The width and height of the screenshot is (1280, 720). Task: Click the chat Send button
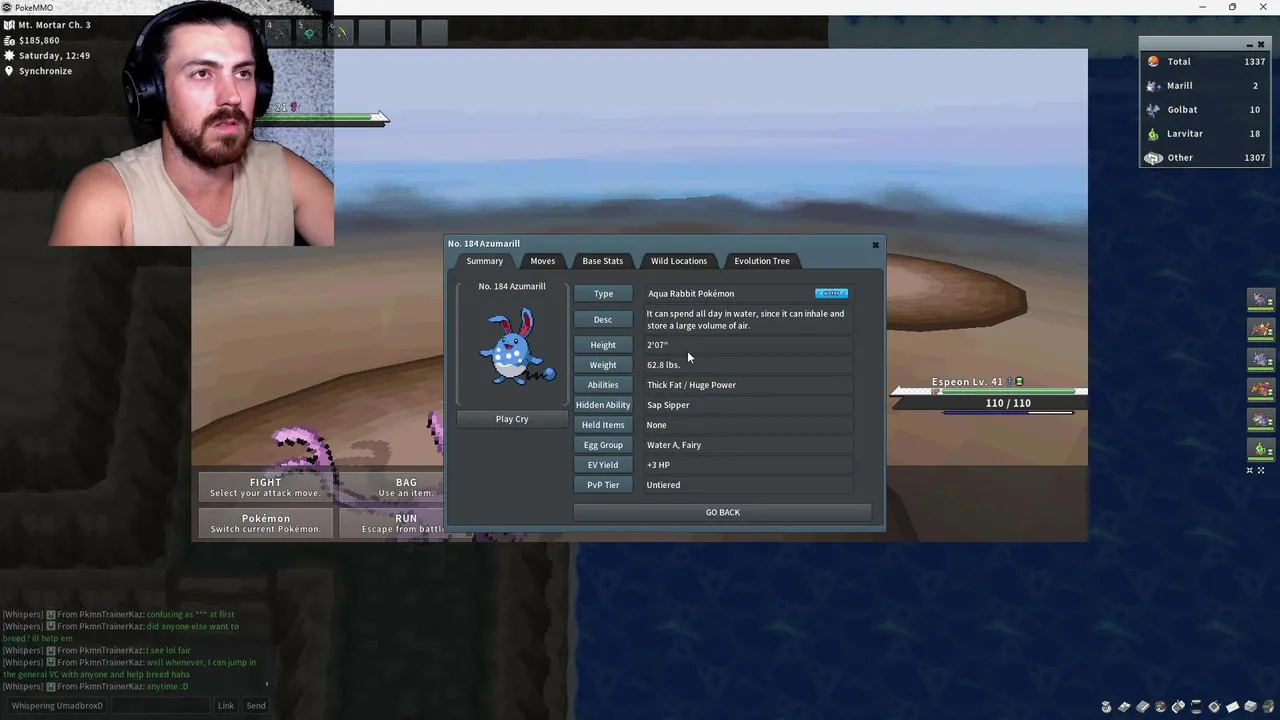click(256, 706)
